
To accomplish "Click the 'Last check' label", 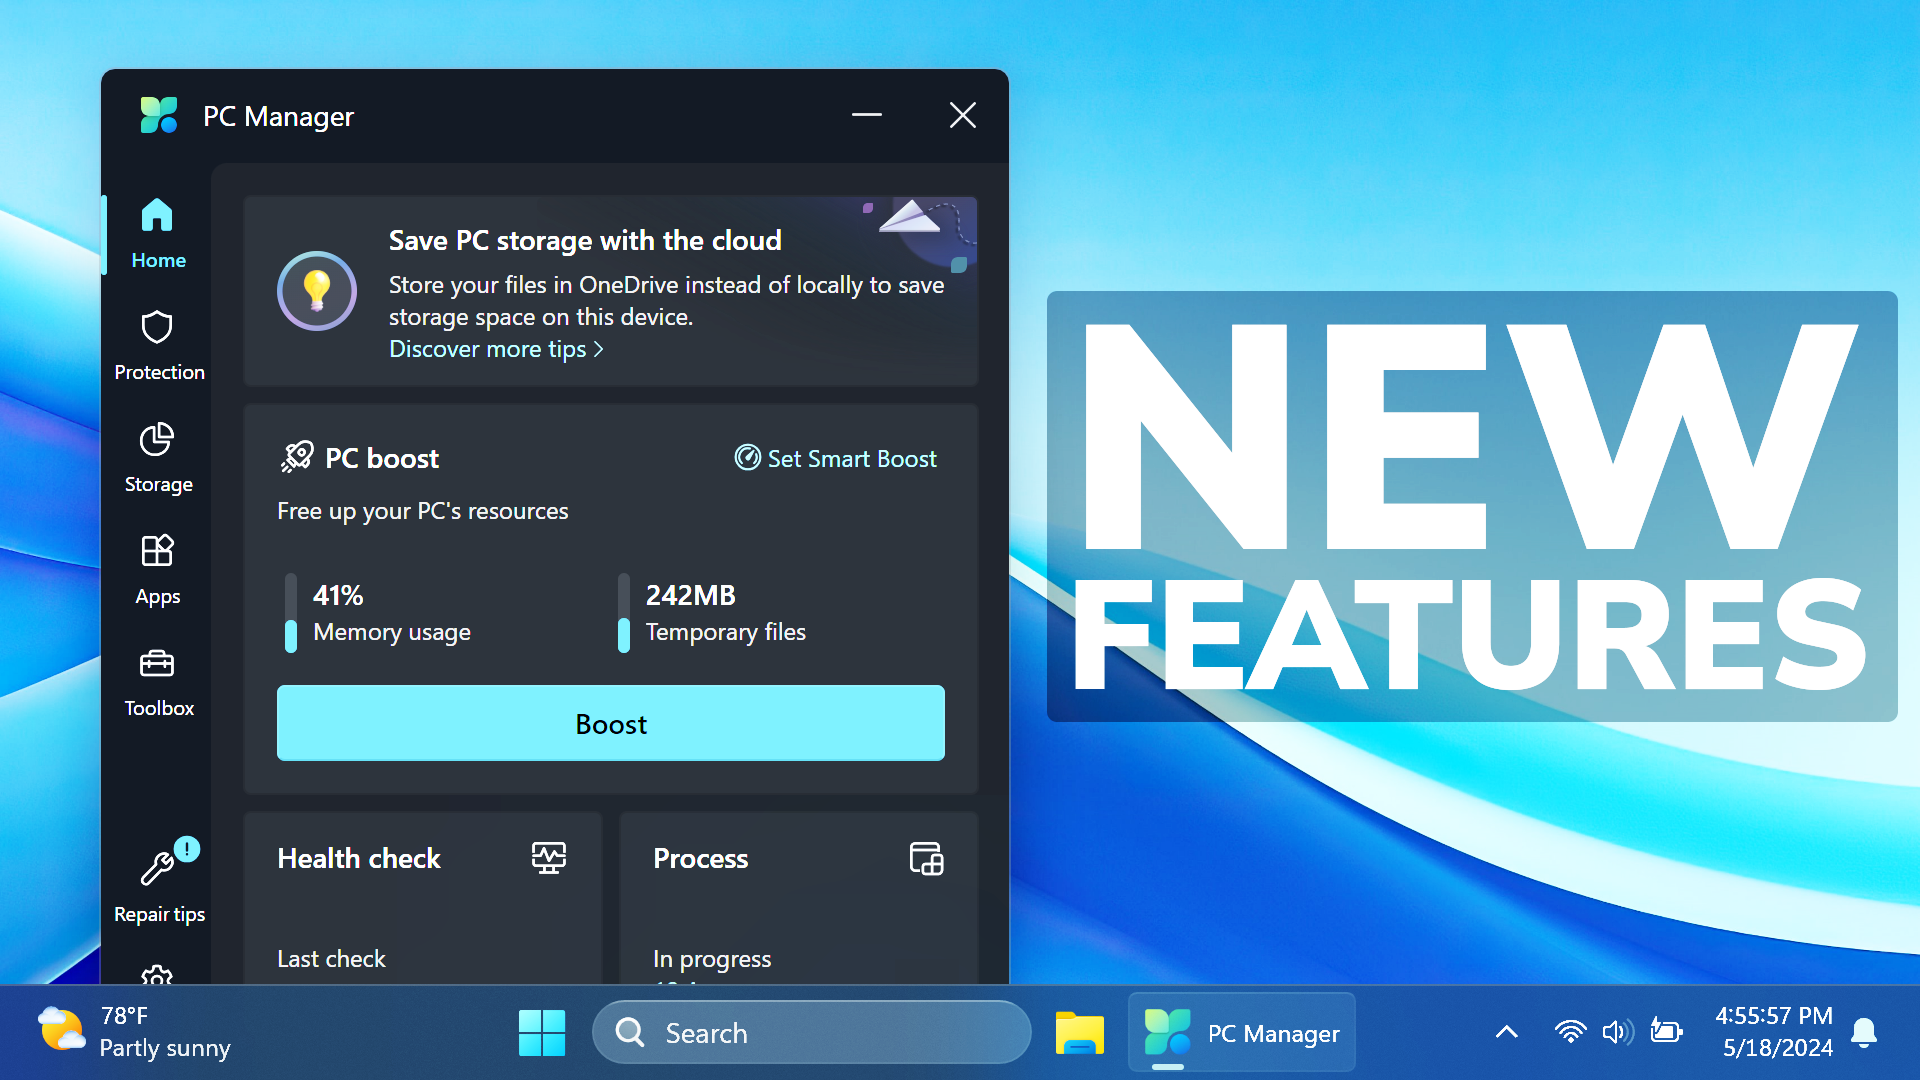I will pyautogui.click(x=331, y=959).
